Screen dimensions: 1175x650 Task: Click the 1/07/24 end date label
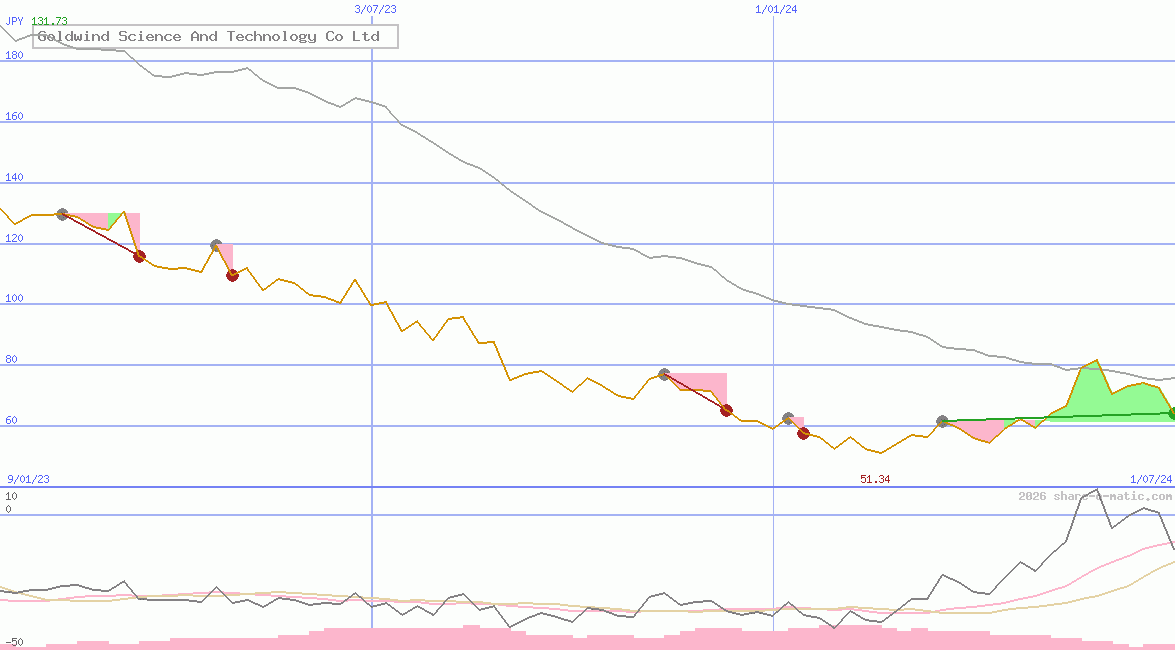(x=1150, y=479)
